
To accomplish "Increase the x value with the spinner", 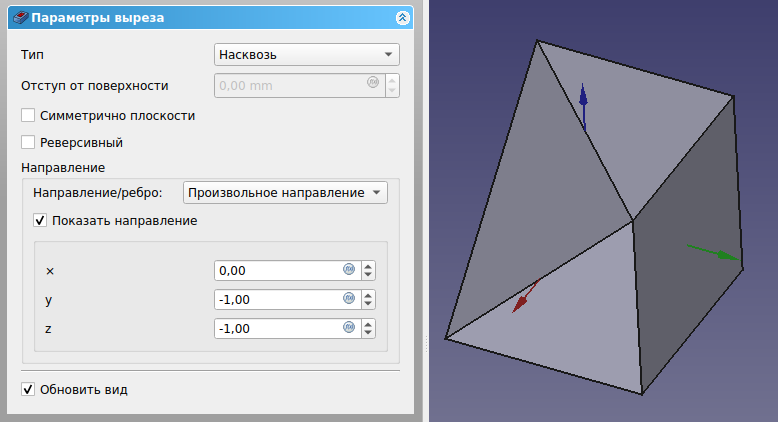I will (368, 267).
